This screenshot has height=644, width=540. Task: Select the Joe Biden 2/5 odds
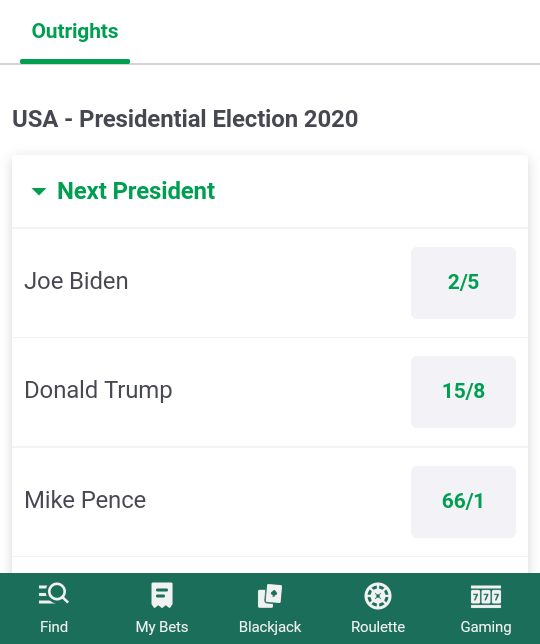[463, 283]
